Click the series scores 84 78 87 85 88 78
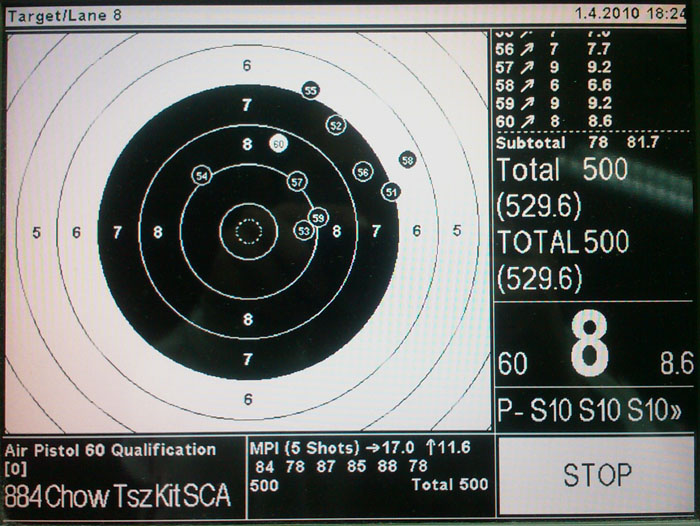 [x=341, y=467]
